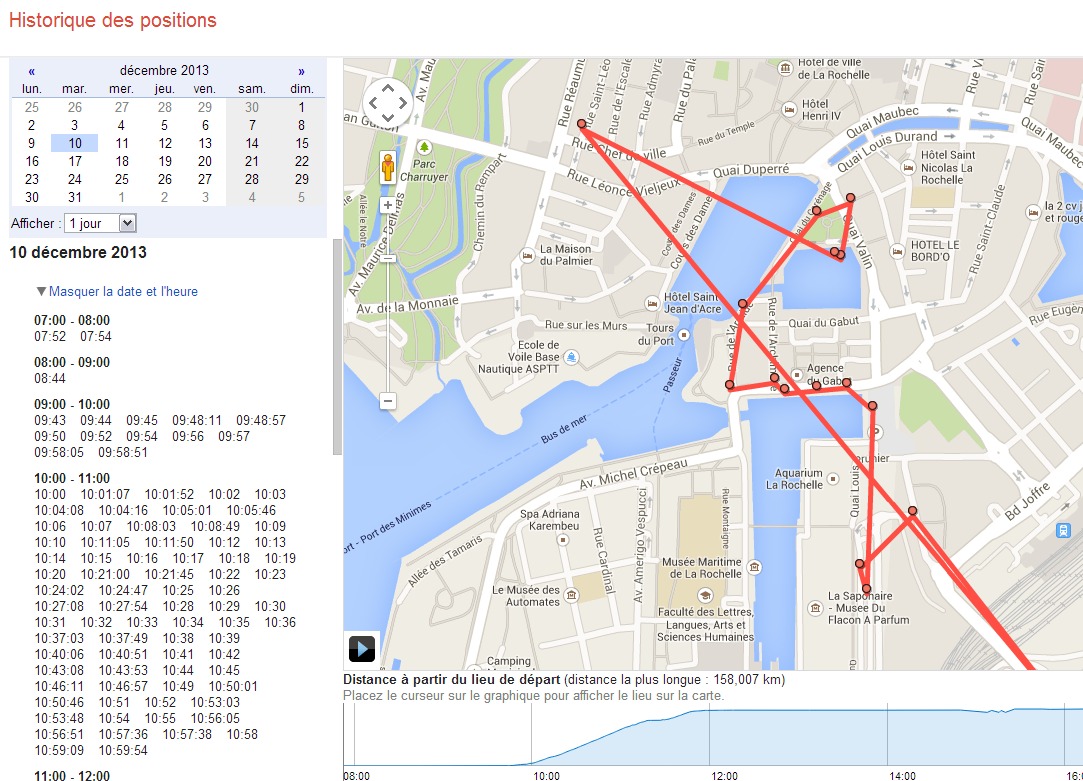Click the Tours du Port marker icon

(x=684, y=335)
